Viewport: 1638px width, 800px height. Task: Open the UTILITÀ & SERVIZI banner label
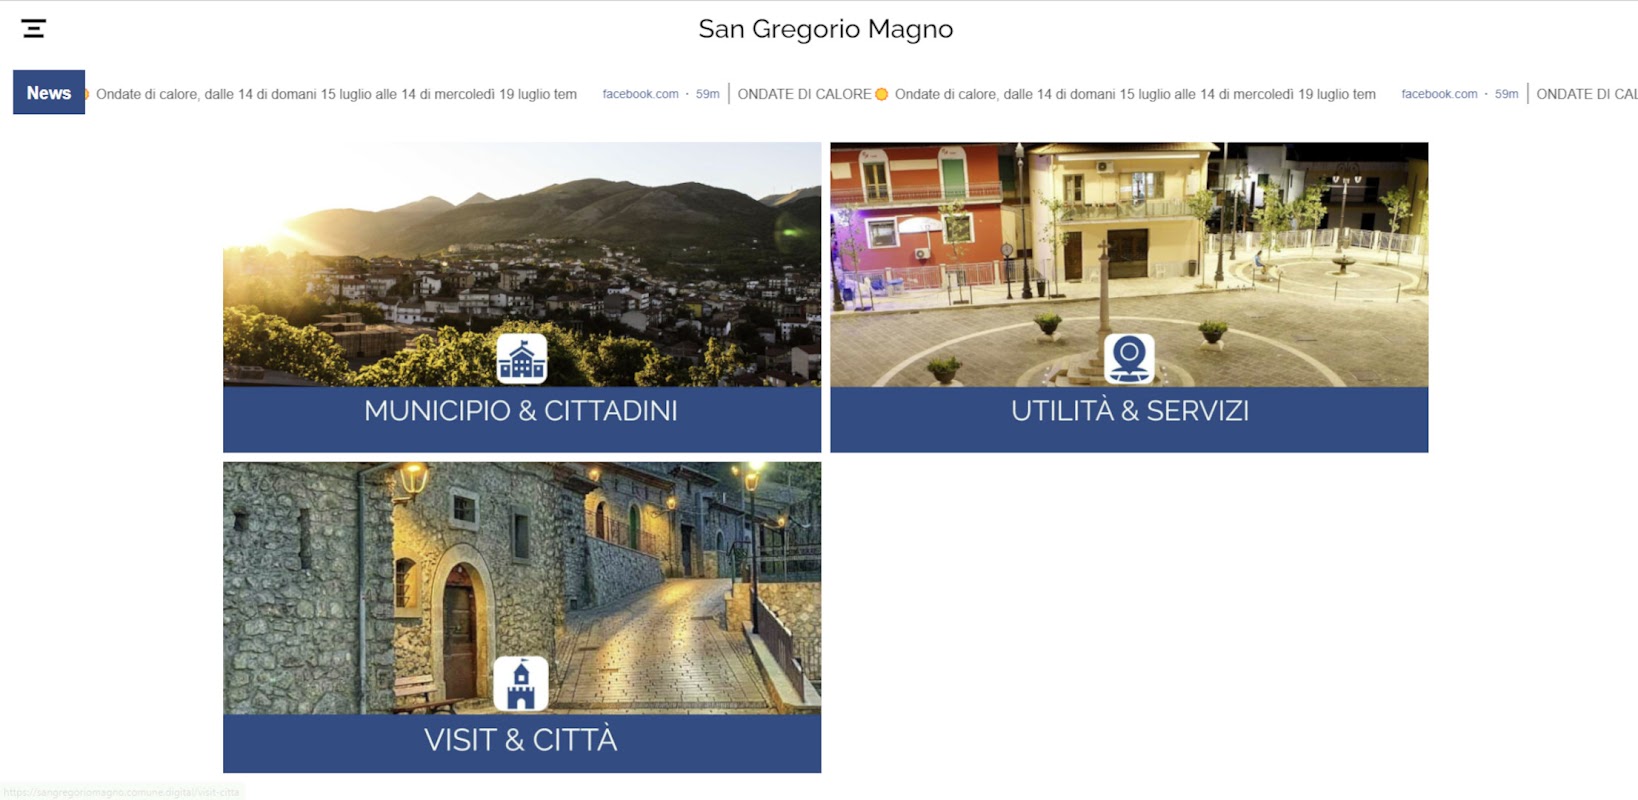coord(1129,411)
